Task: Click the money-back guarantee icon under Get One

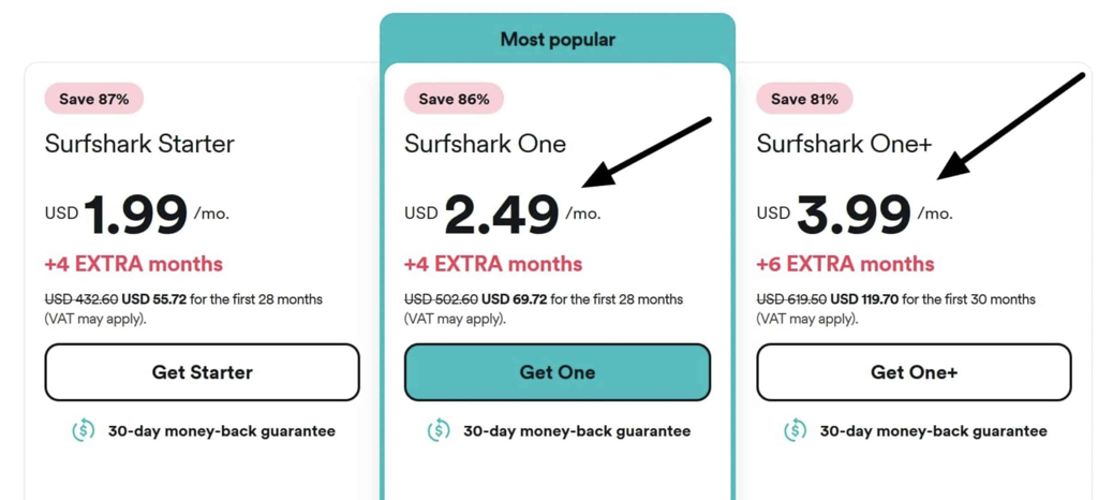Action: click(438, 431)
